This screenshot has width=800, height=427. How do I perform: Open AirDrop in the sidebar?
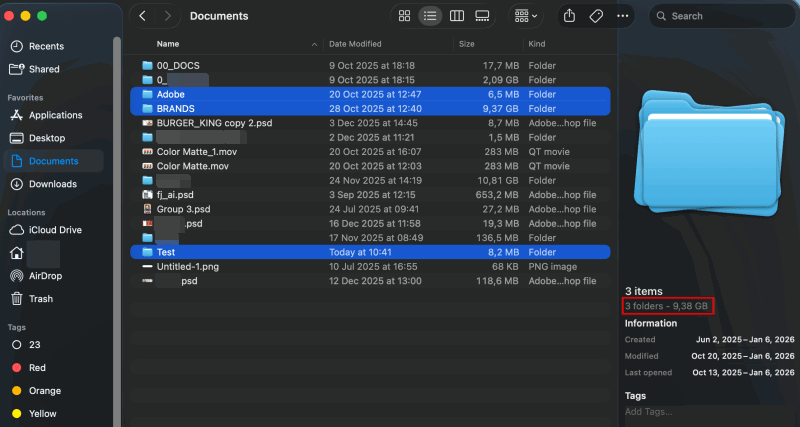pos(53,275)
